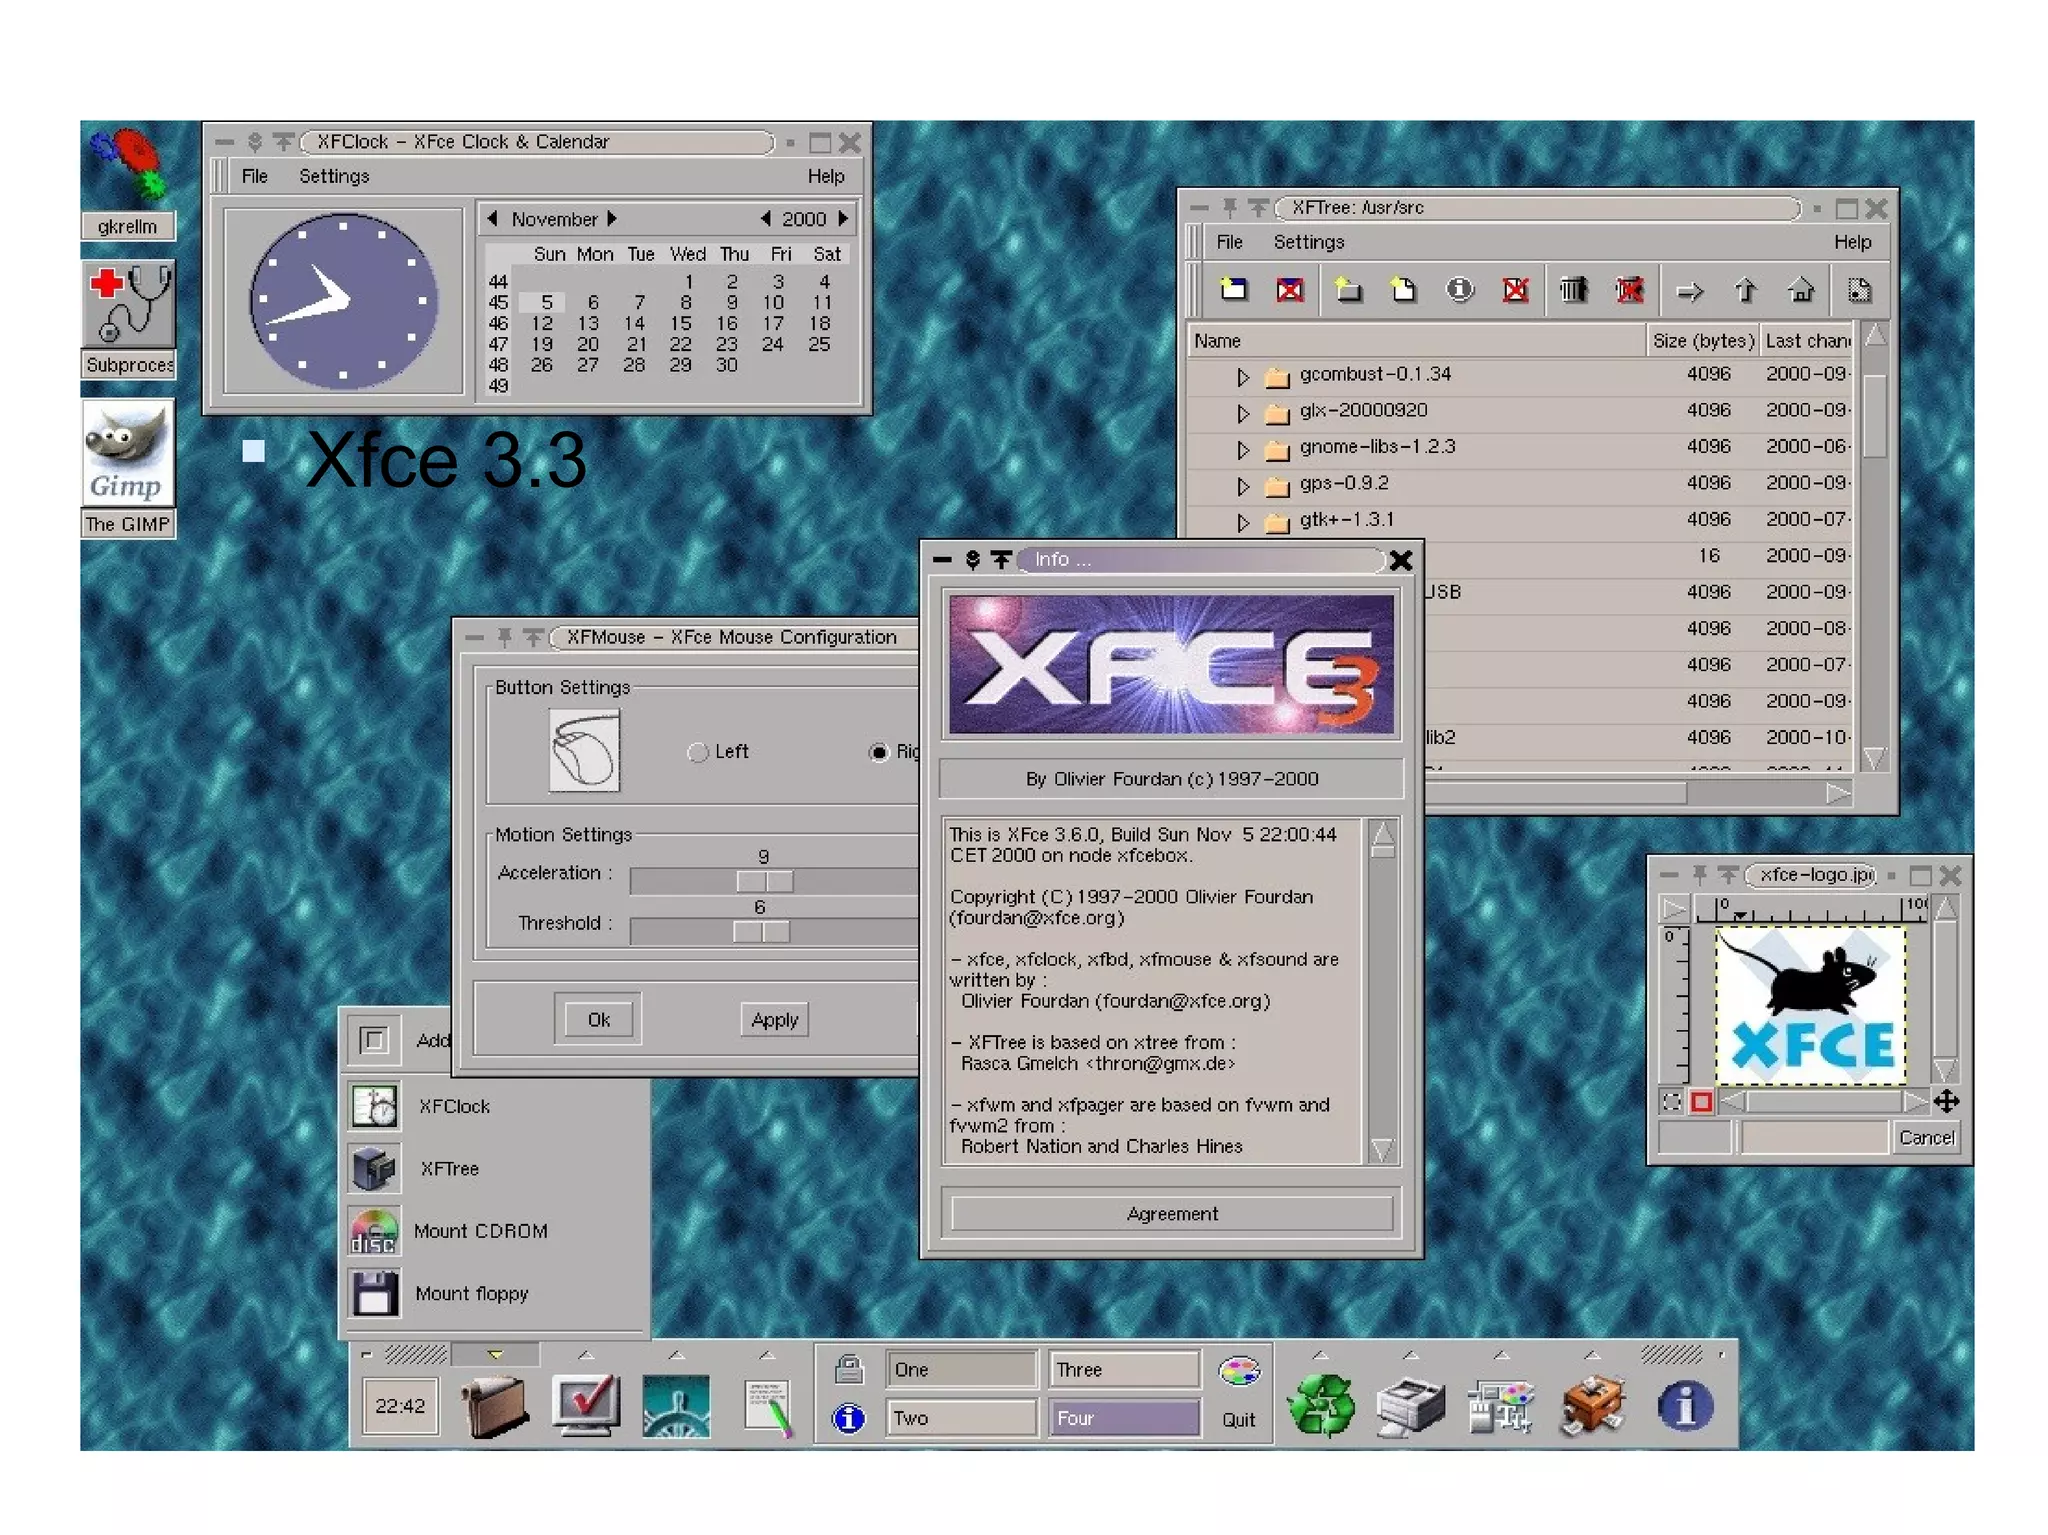Open the gkrellm desktop launcher icon
The height and width of the screenshot is (1535, 2048).
click(x=128, y=165)
